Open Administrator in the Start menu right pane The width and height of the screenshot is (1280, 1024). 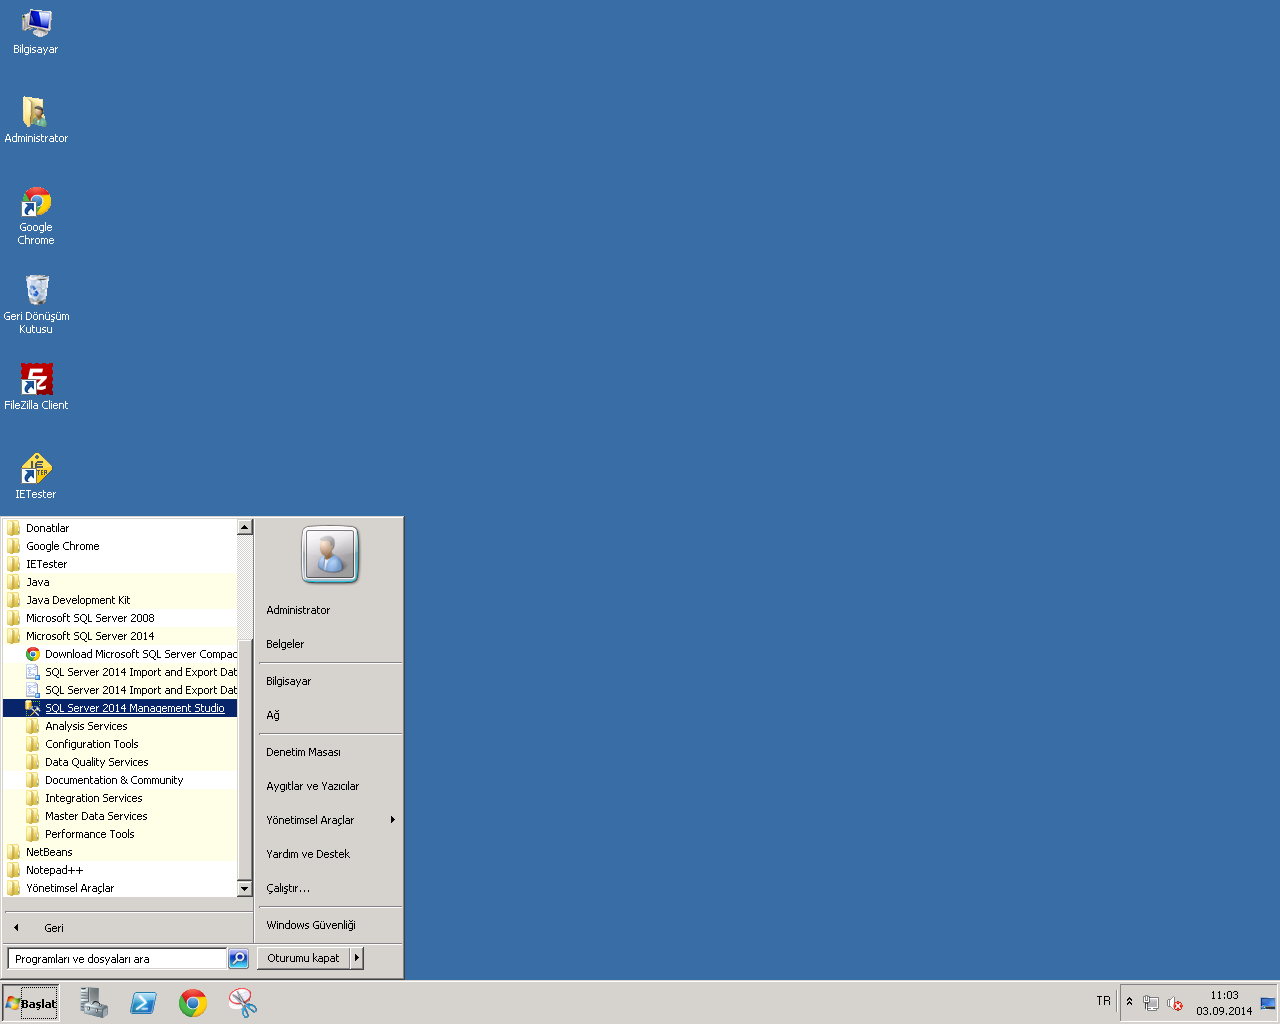(330, 610)
